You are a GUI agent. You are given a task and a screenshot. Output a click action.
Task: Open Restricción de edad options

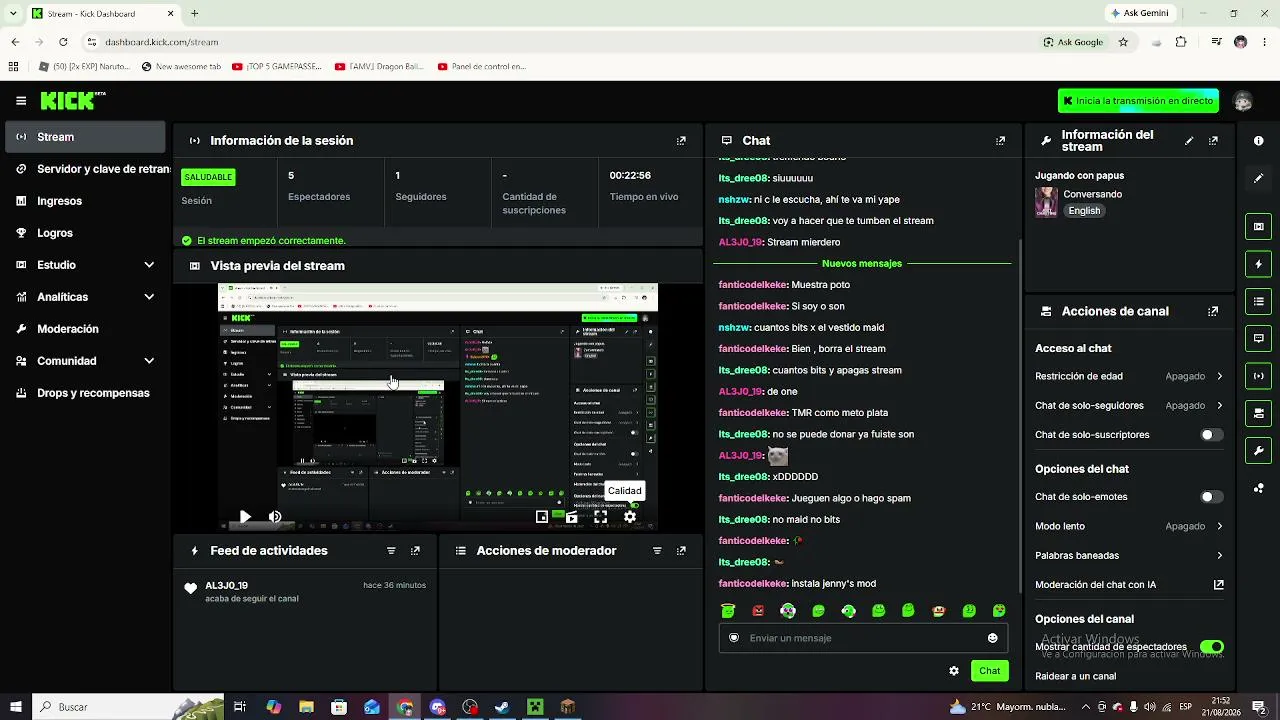pos(1129,377)
